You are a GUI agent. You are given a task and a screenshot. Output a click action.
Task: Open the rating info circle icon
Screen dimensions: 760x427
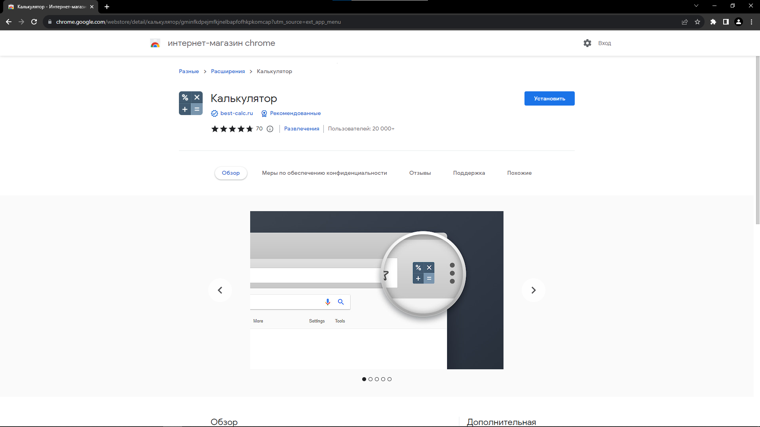[270, 129]
